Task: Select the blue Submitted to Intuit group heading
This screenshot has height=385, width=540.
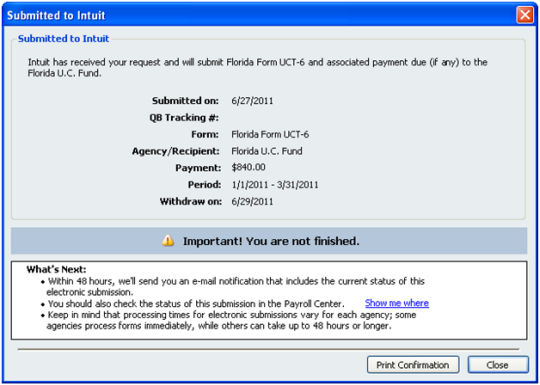Action: (x=63, y=39)
